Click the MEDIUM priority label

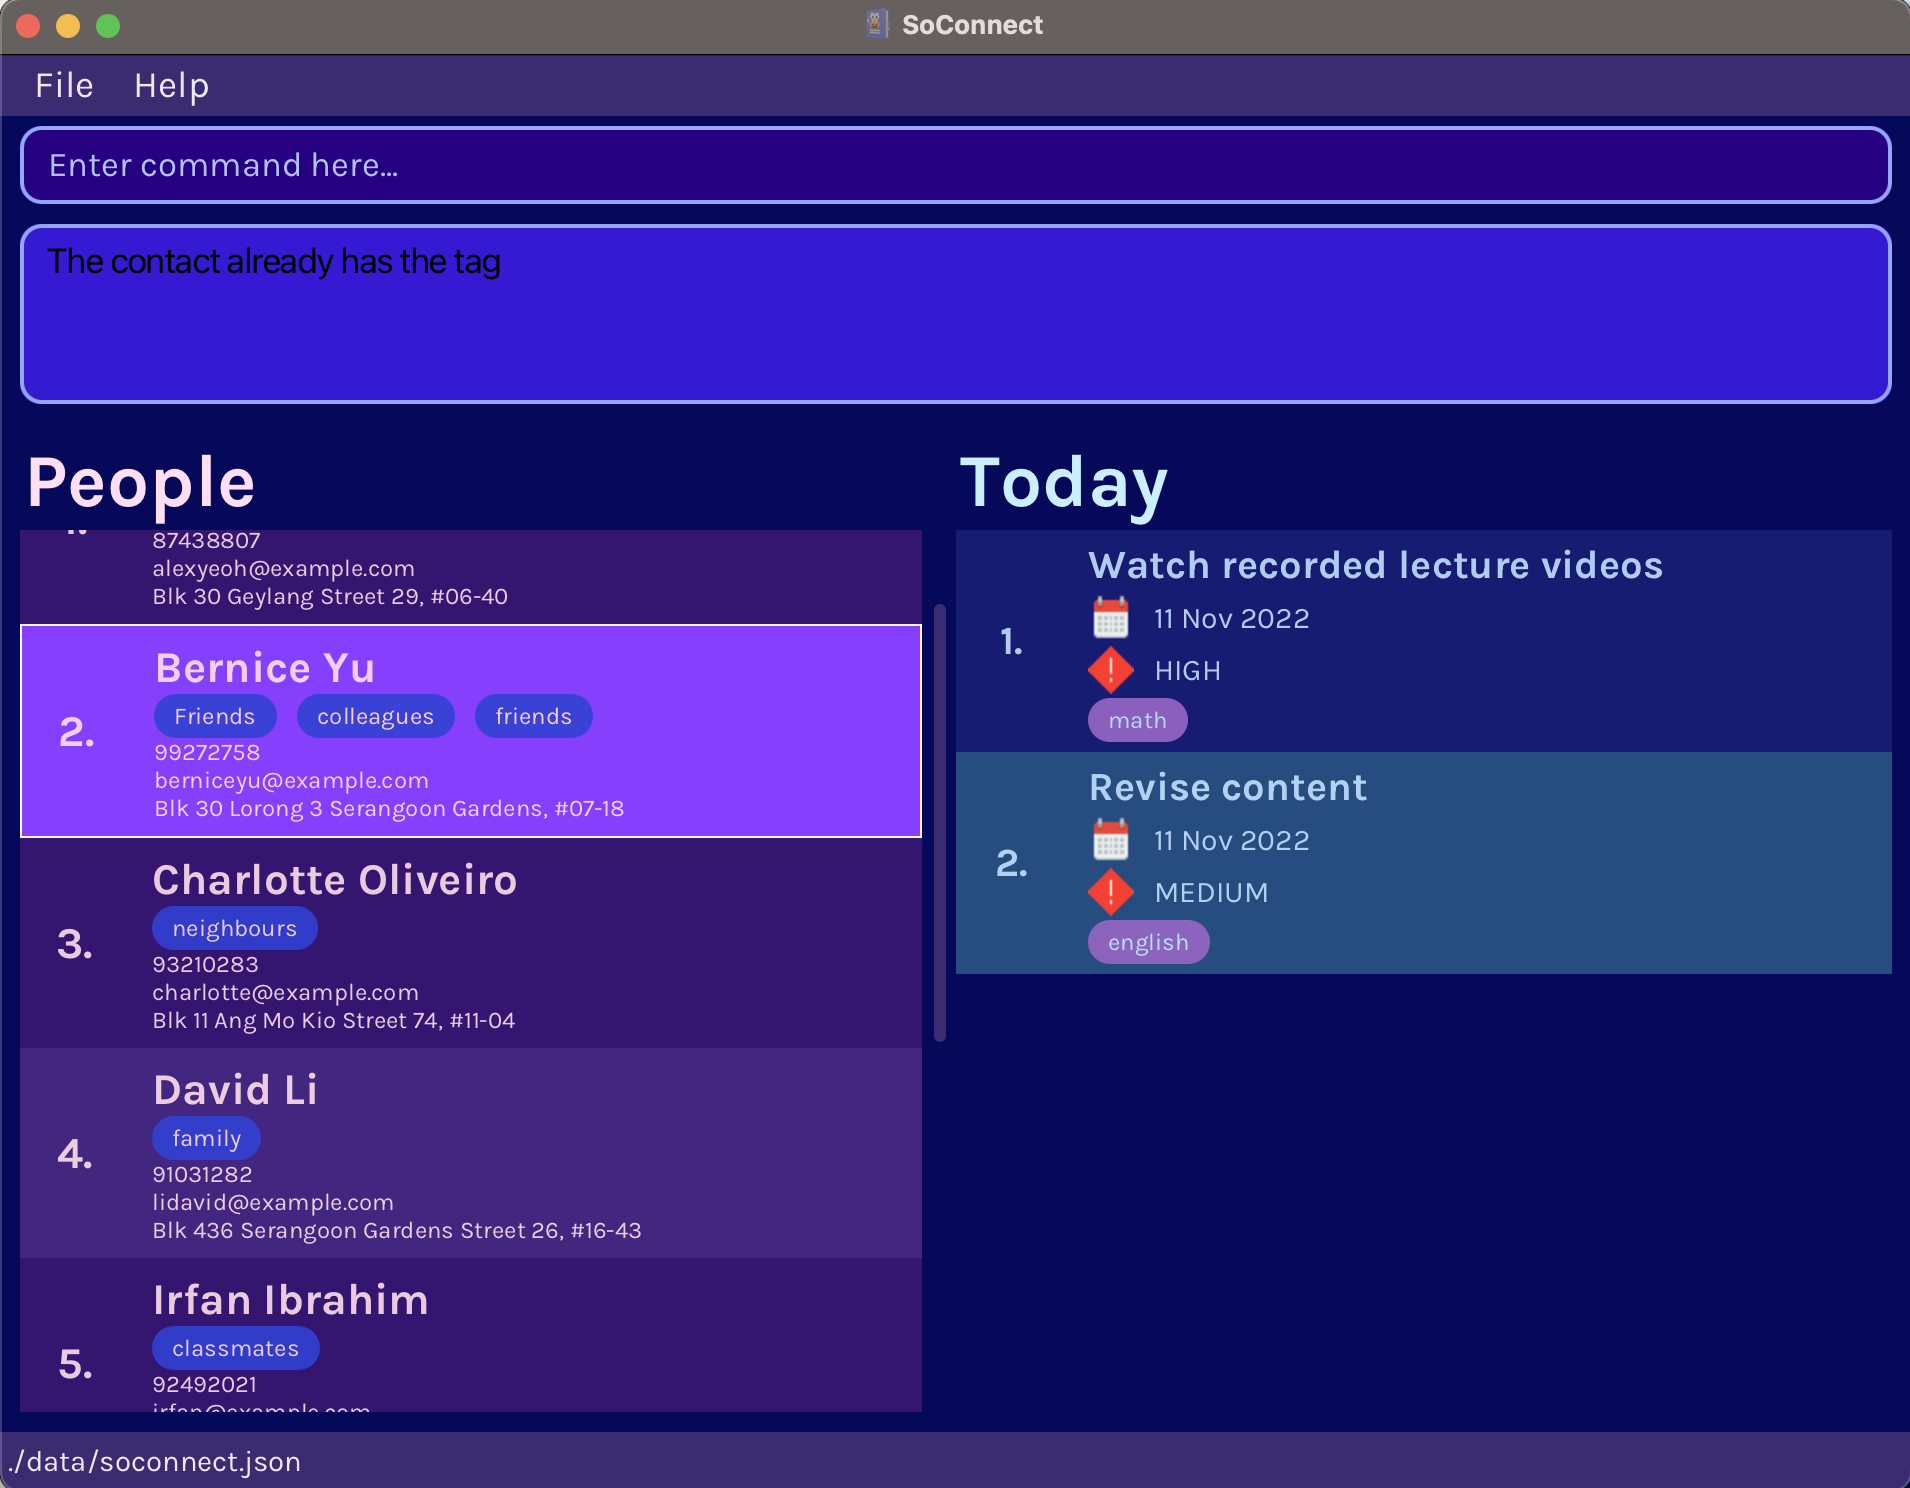tap(1211, 893)
